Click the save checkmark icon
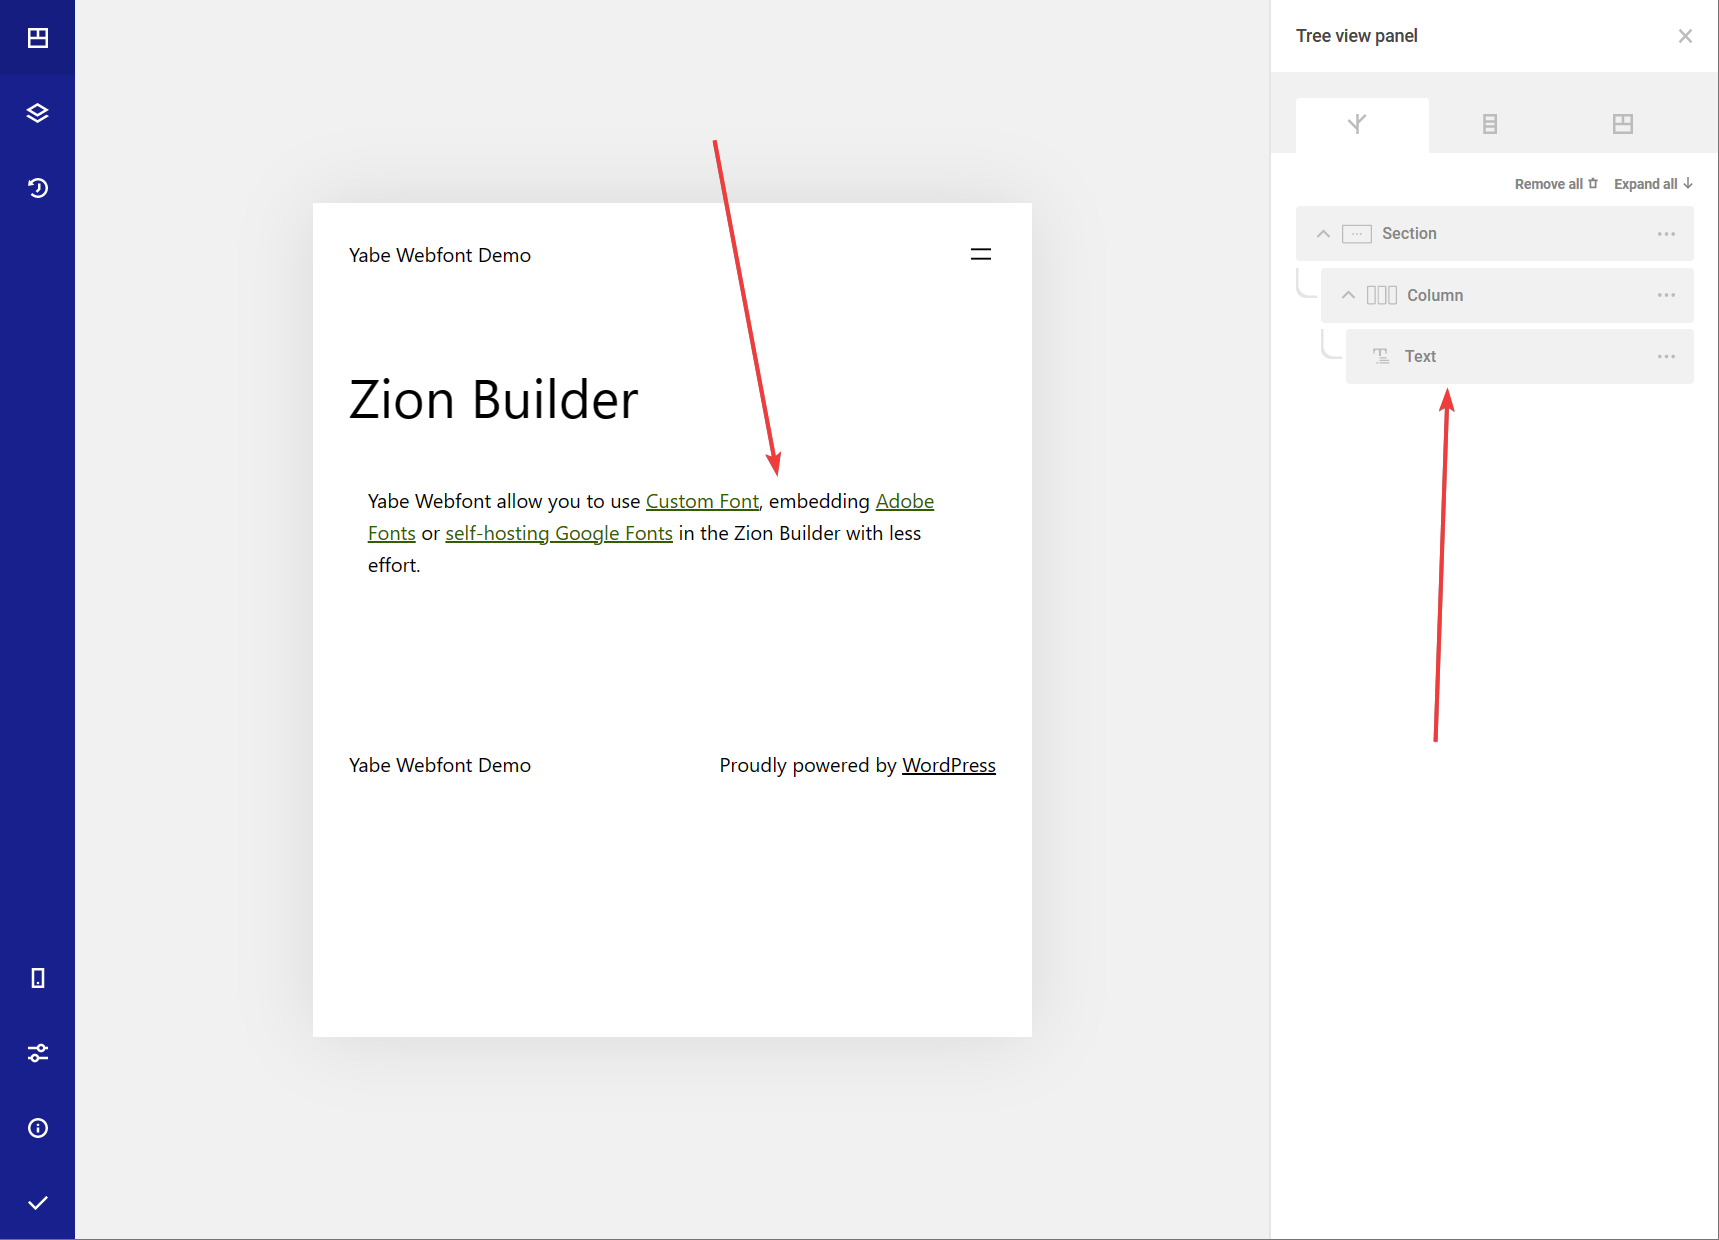Screen dimensions: 1719x1240 pyautogui.click(x=37, y=1203)
